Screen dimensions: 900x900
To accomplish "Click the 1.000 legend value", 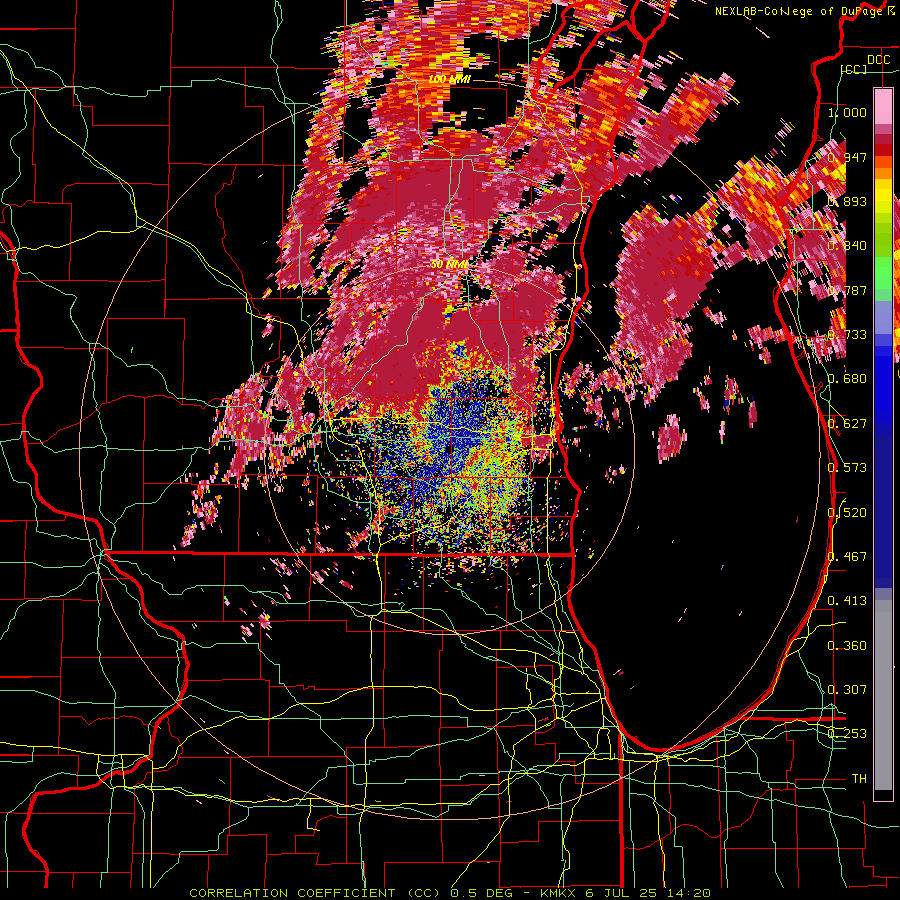I will click(847, 112).
